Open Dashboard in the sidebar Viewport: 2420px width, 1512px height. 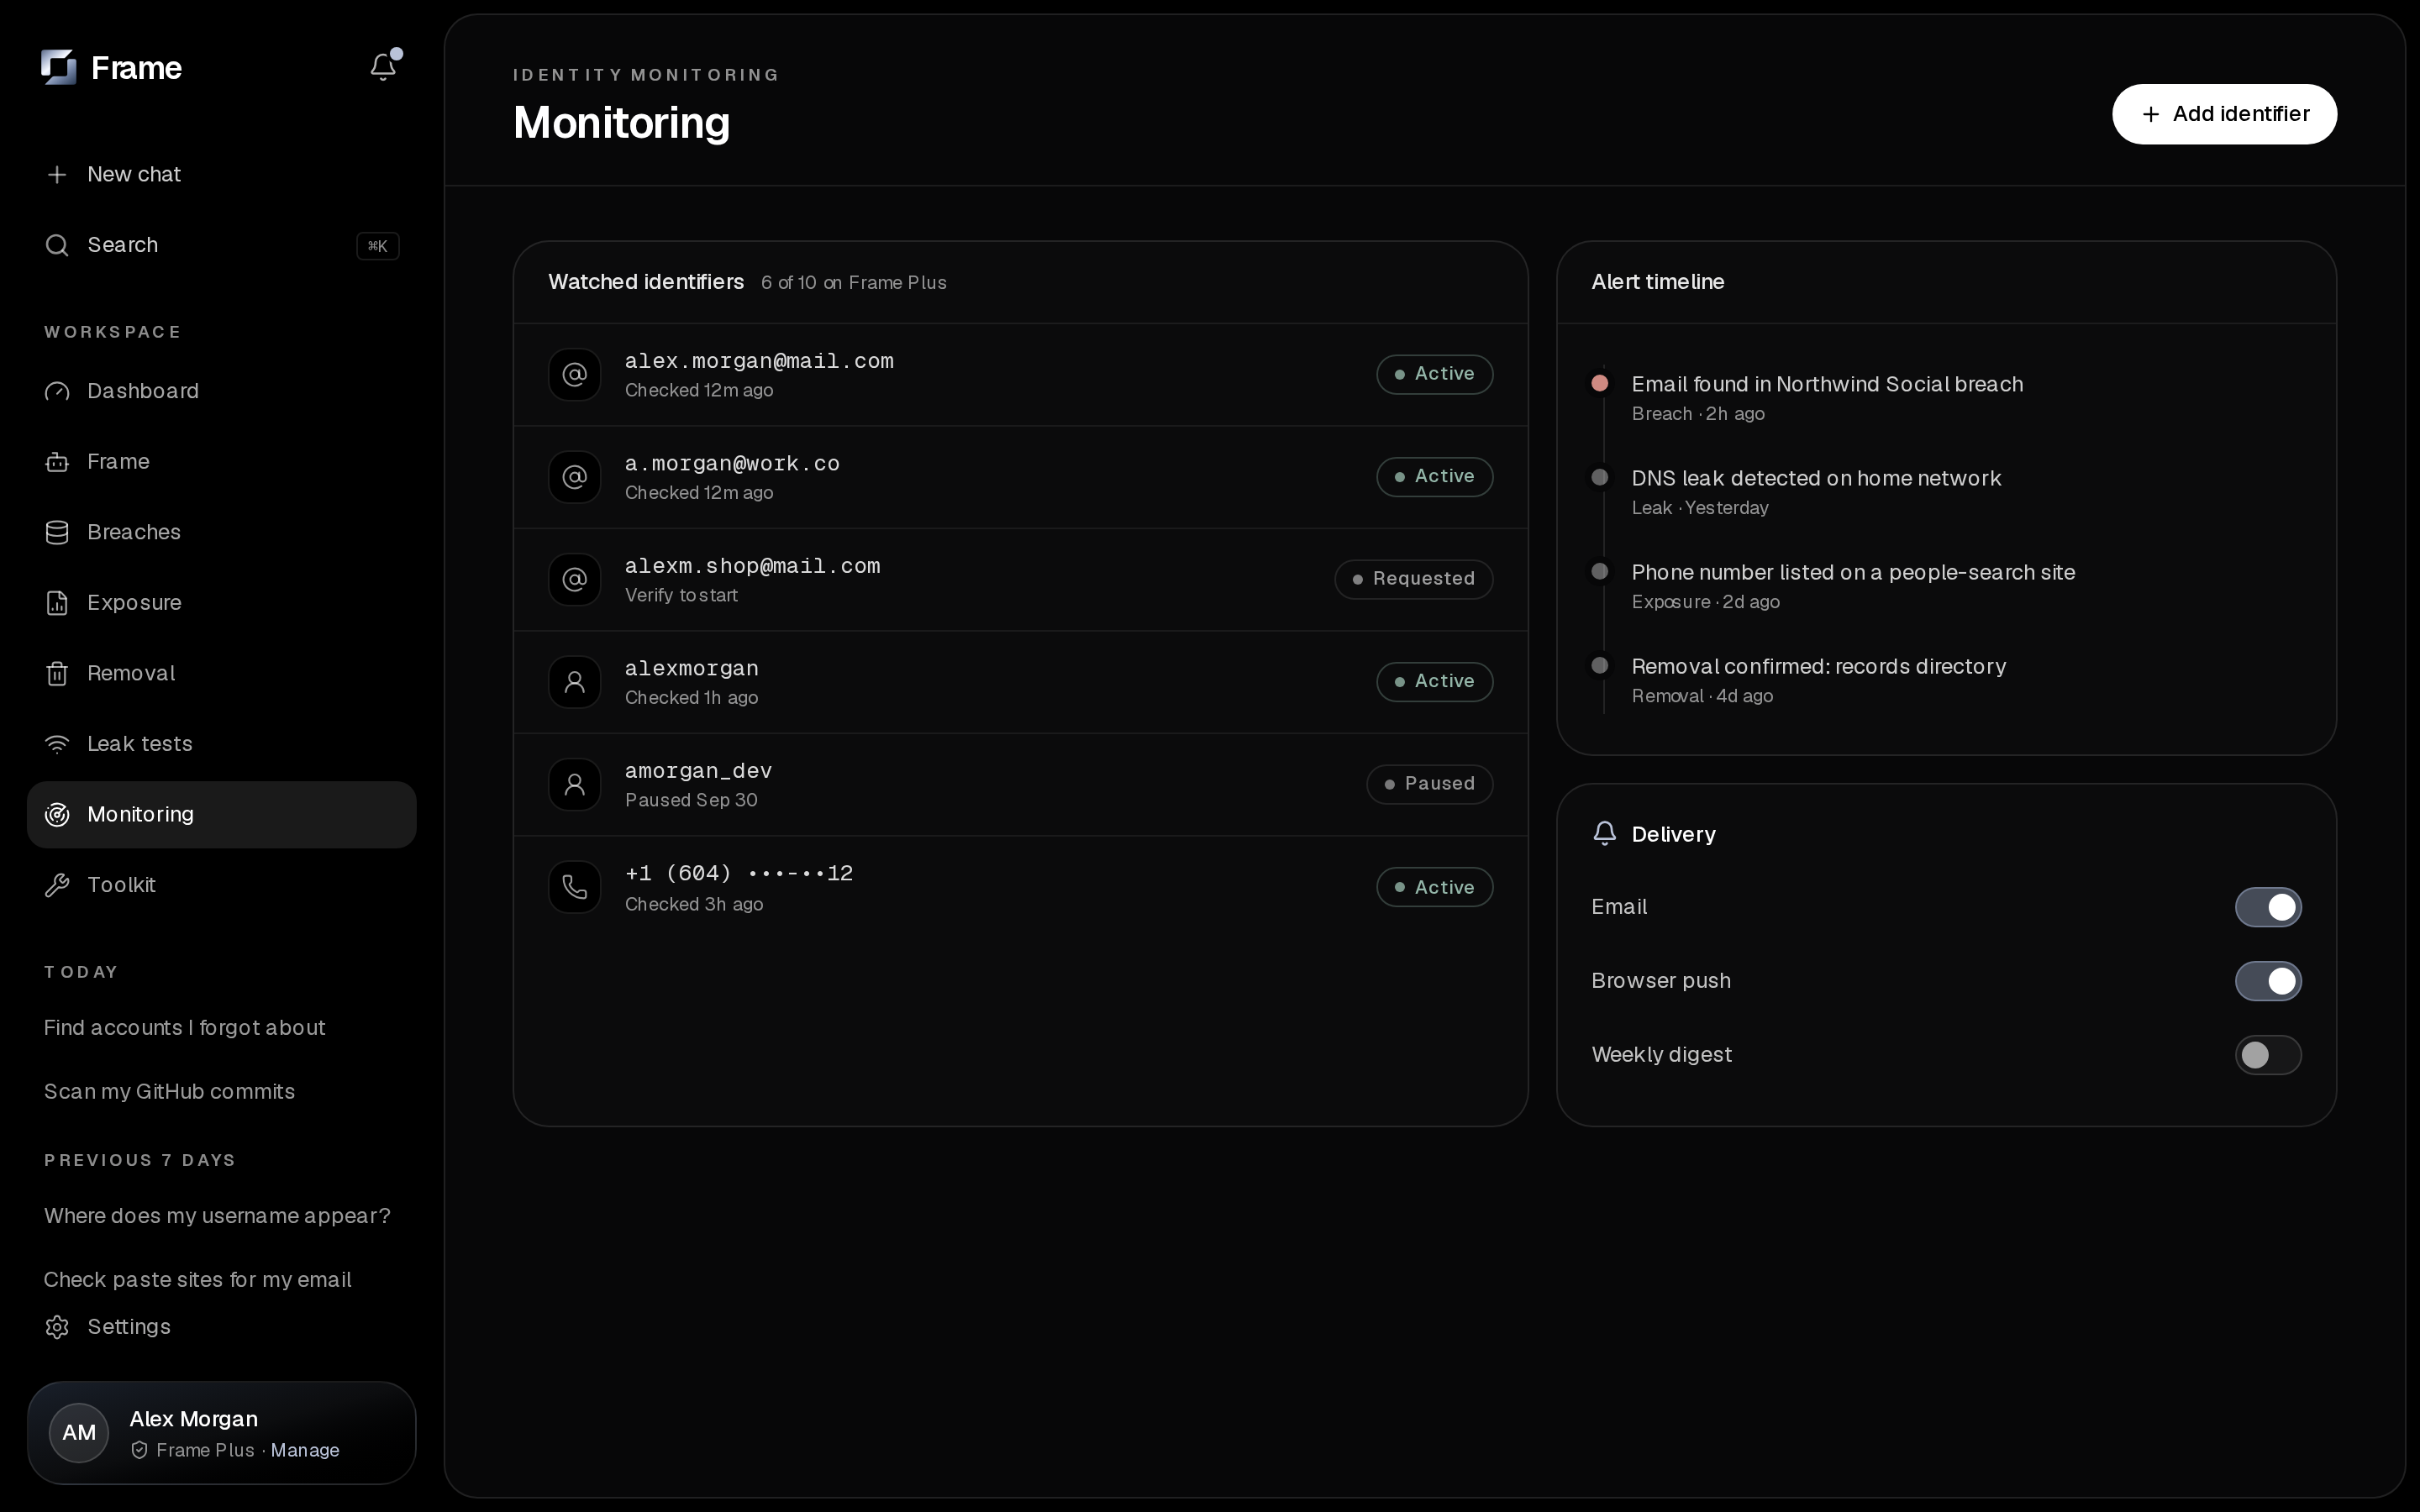point(221,391)
